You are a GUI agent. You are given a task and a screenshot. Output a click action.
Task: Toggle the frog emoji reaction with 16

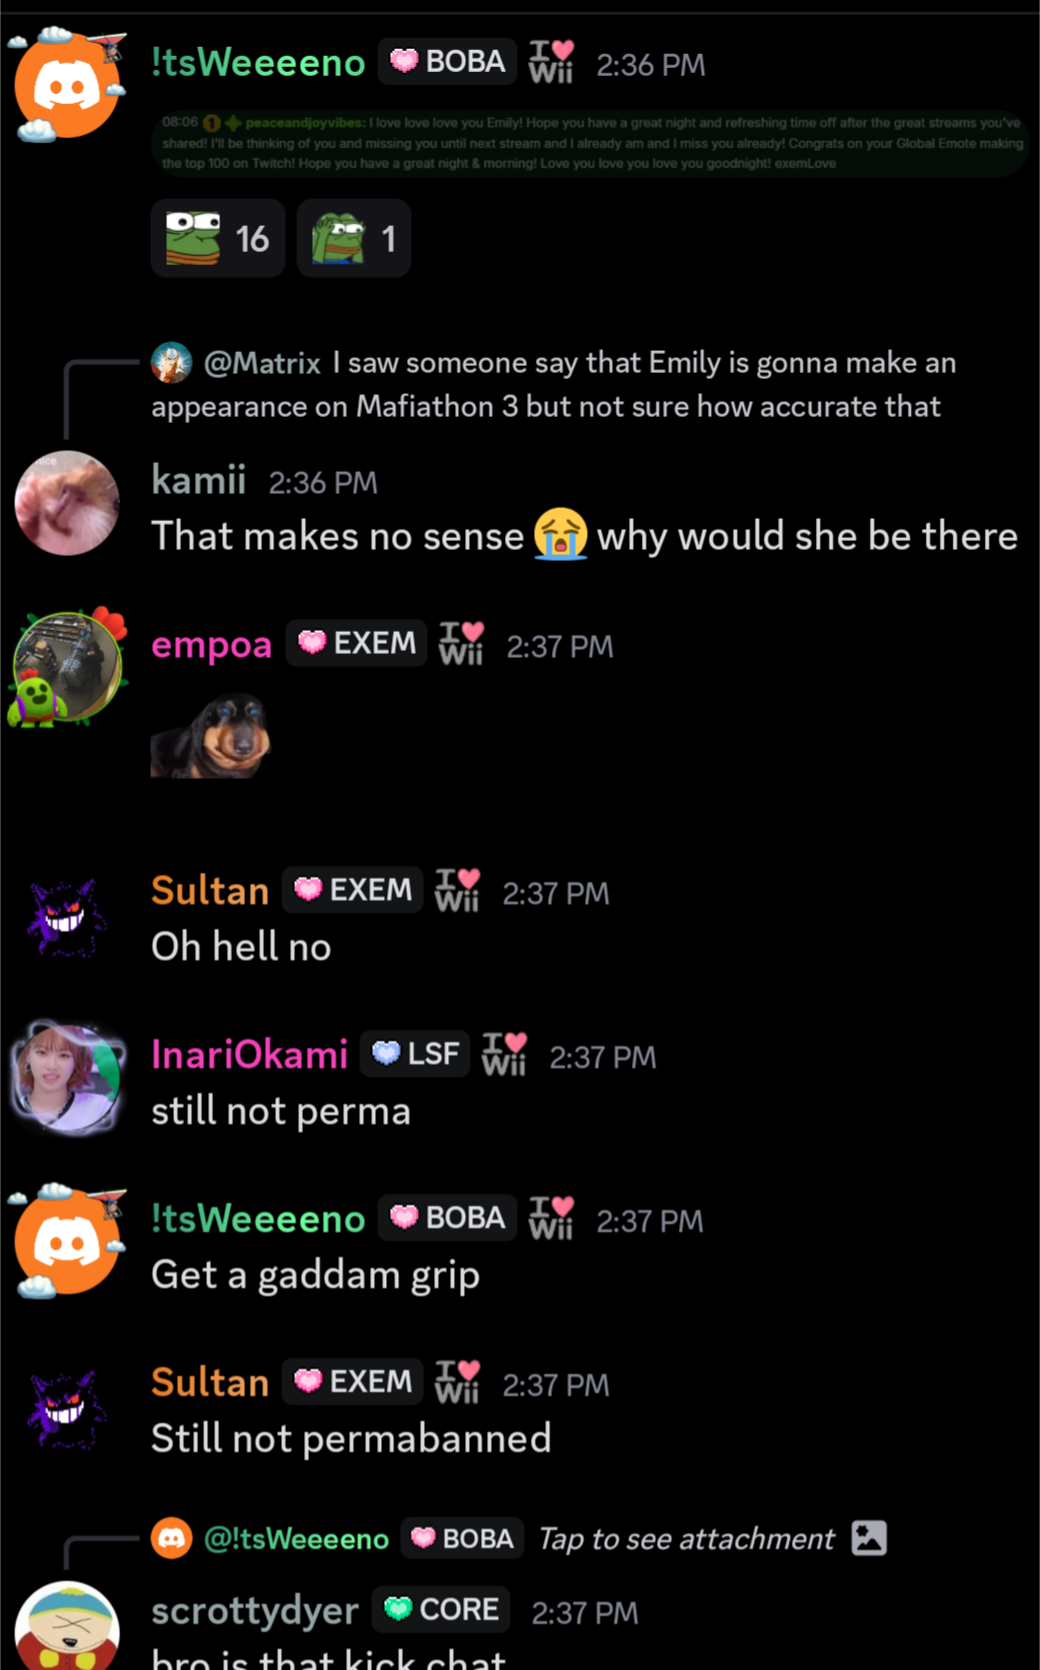tap(217, 238)
